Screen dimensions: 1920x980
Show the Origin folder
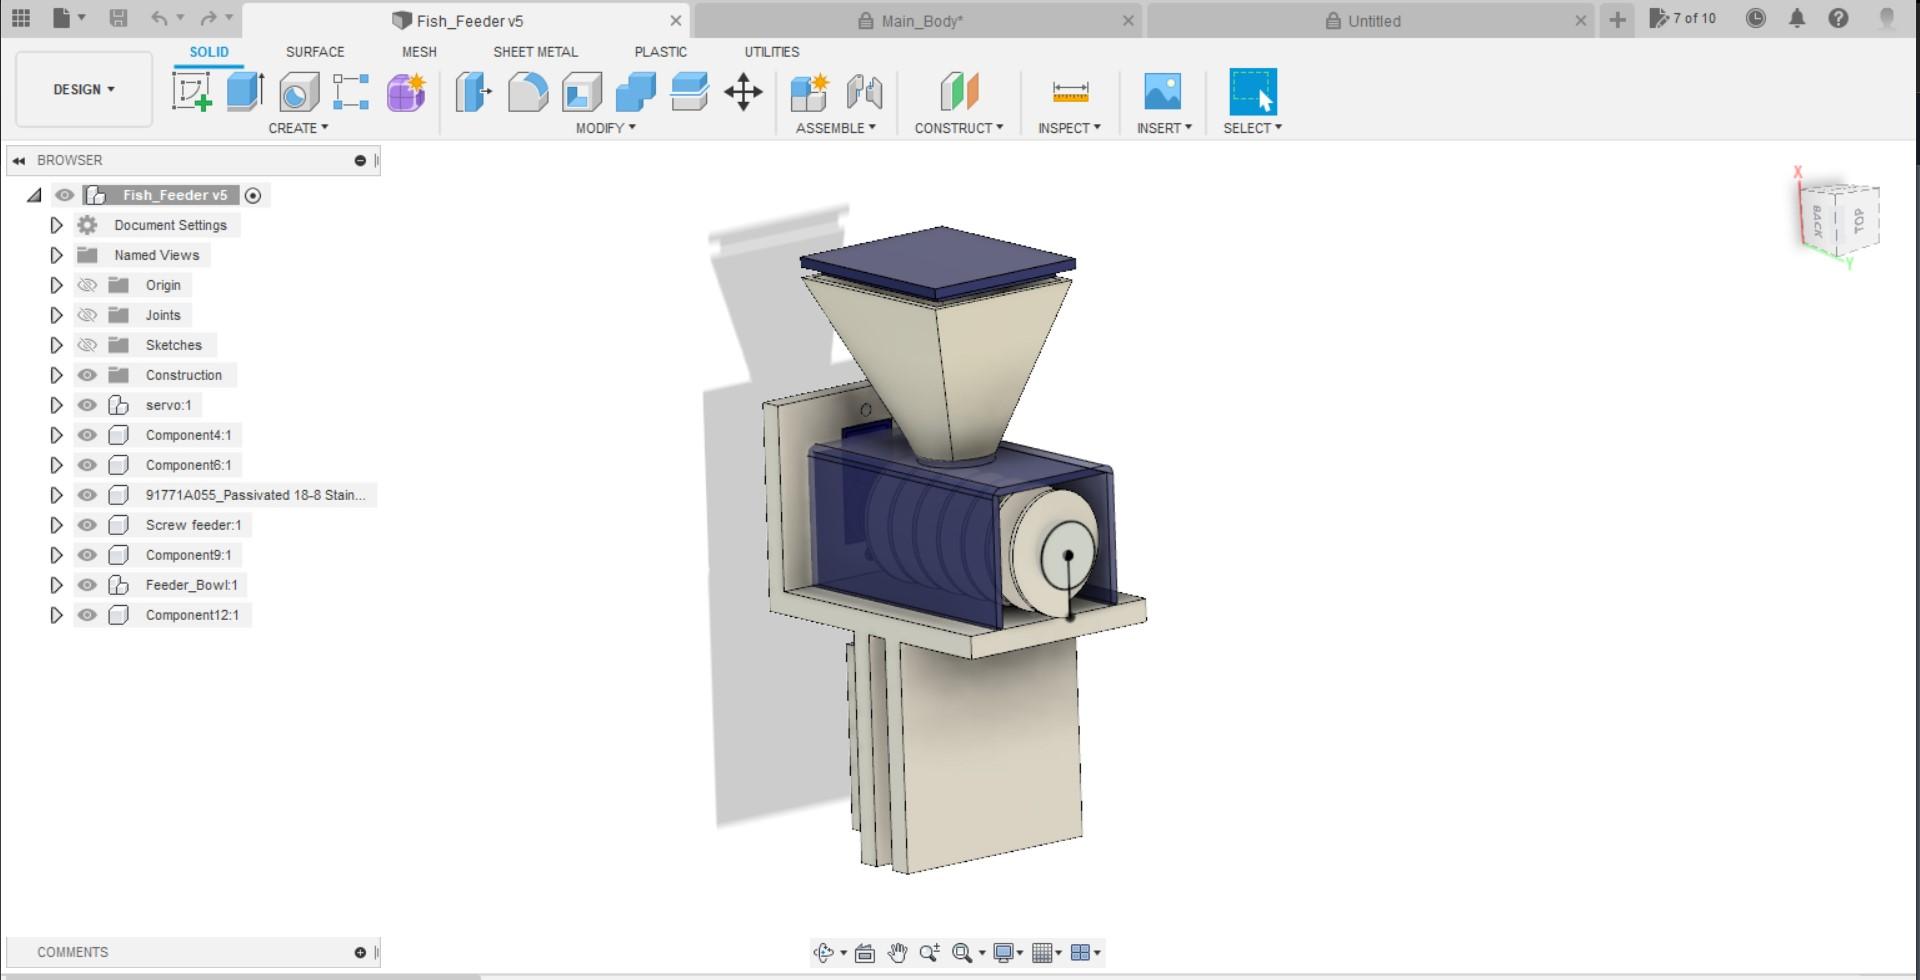(87, 285)
